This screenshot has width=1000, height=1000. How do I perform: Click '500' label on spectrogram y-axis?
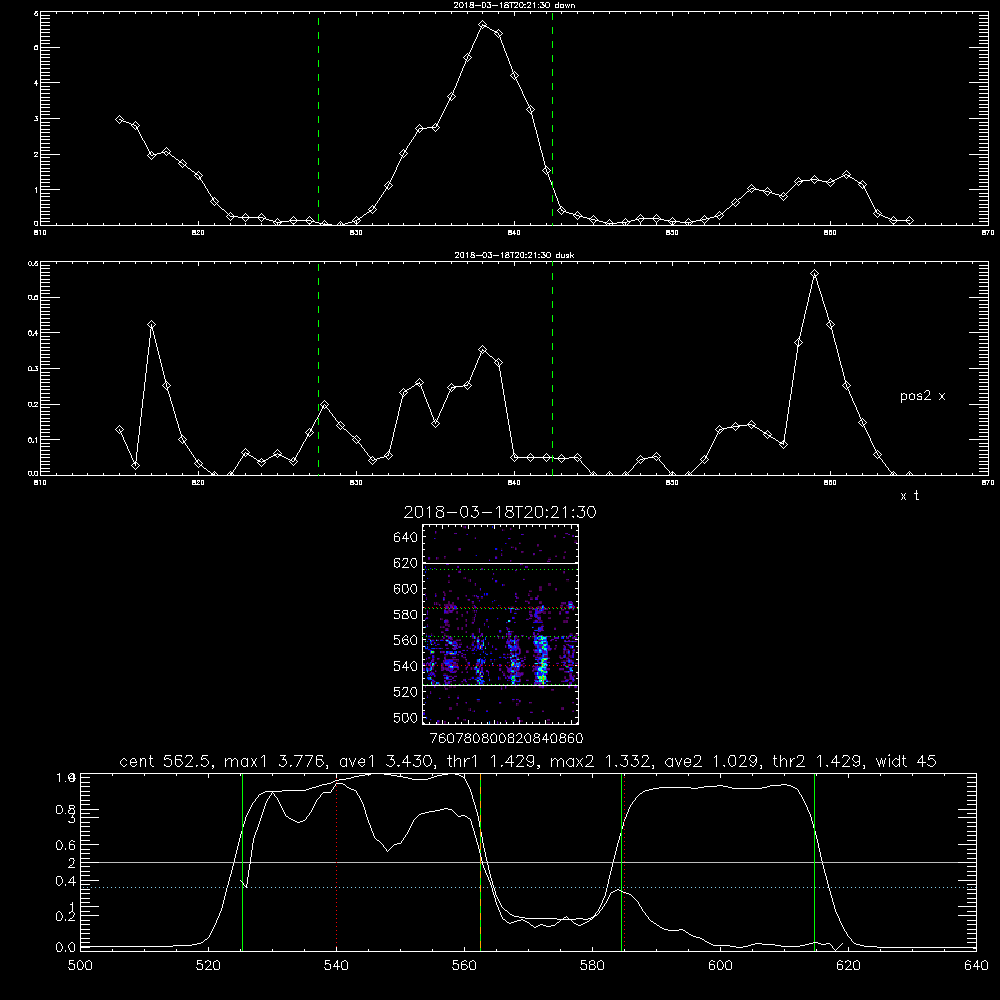point(406,717)
